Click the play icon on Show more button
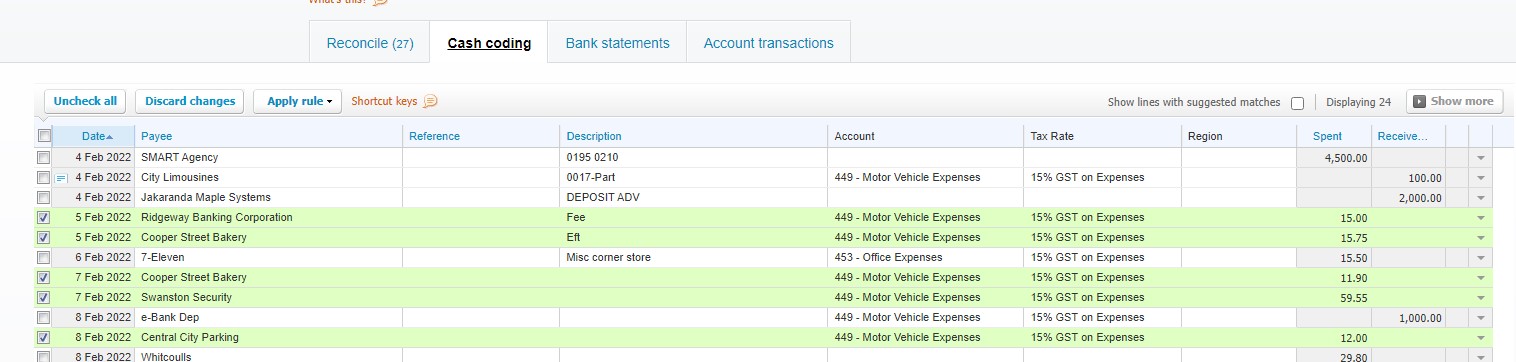This screenshot has height=362, width=1516. 1419,101
